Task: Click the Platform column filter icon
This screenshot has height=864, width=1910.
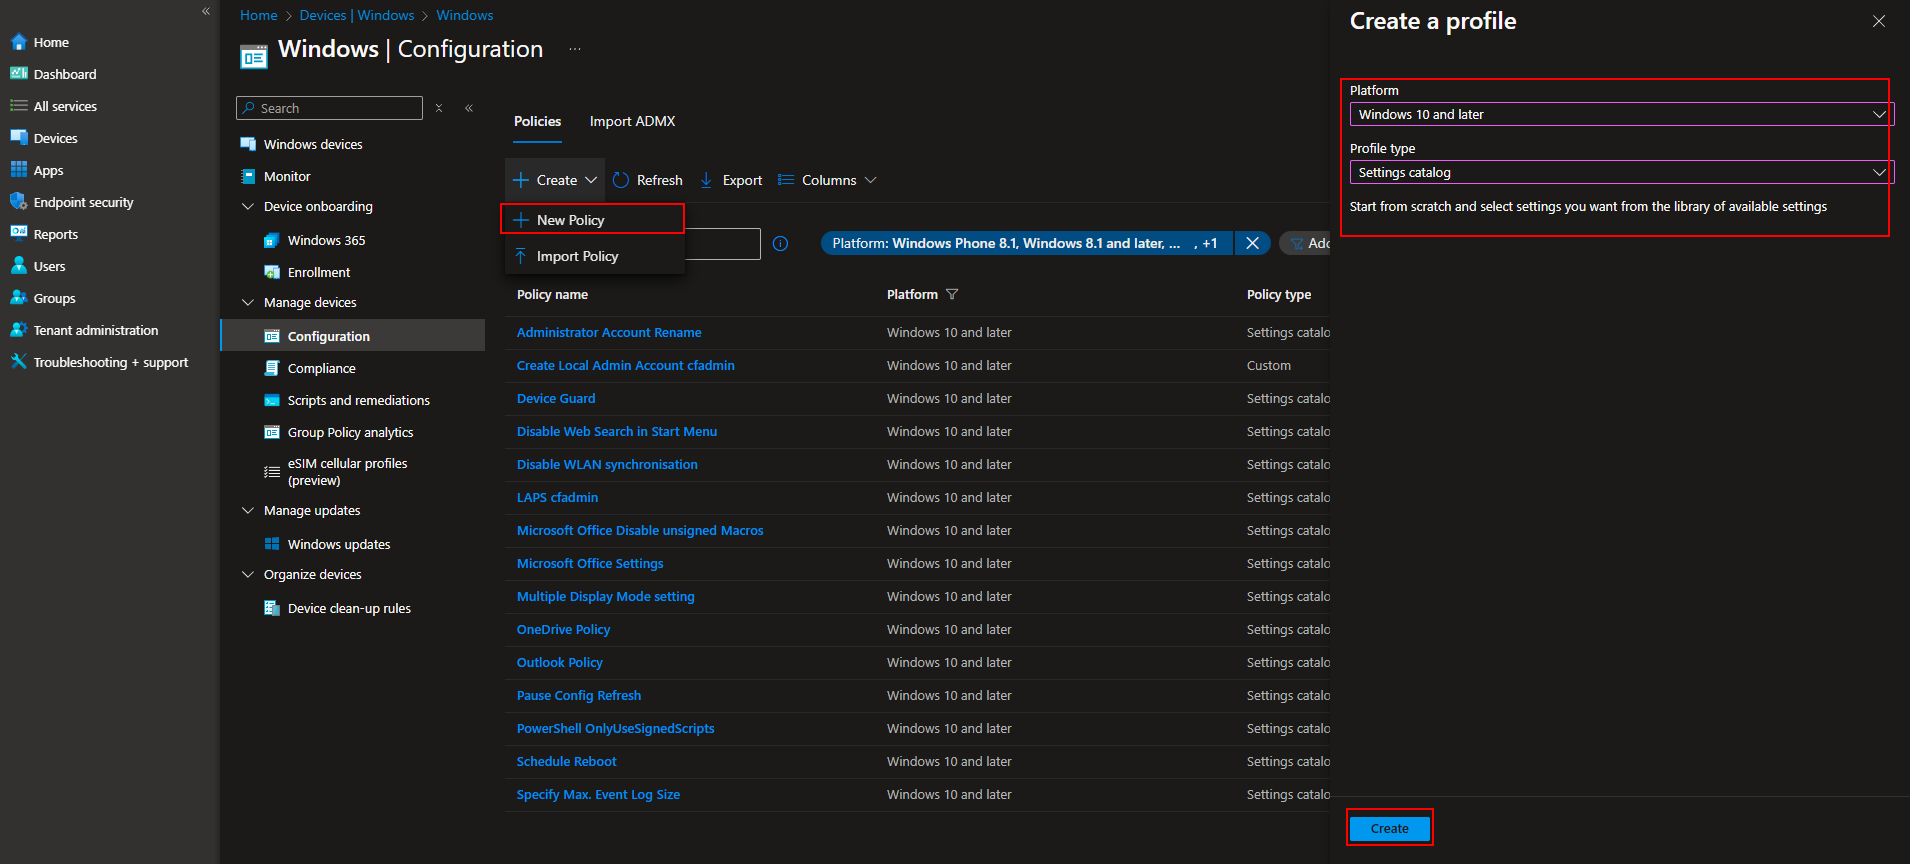Action: tap(952, 294)
